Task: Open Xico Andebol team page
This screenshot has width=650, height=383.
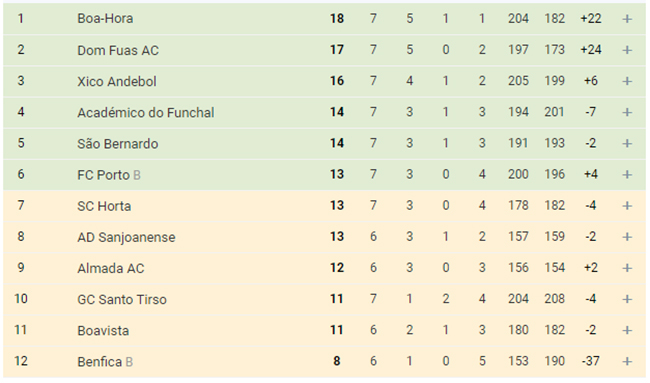Action: coord(117,81)
